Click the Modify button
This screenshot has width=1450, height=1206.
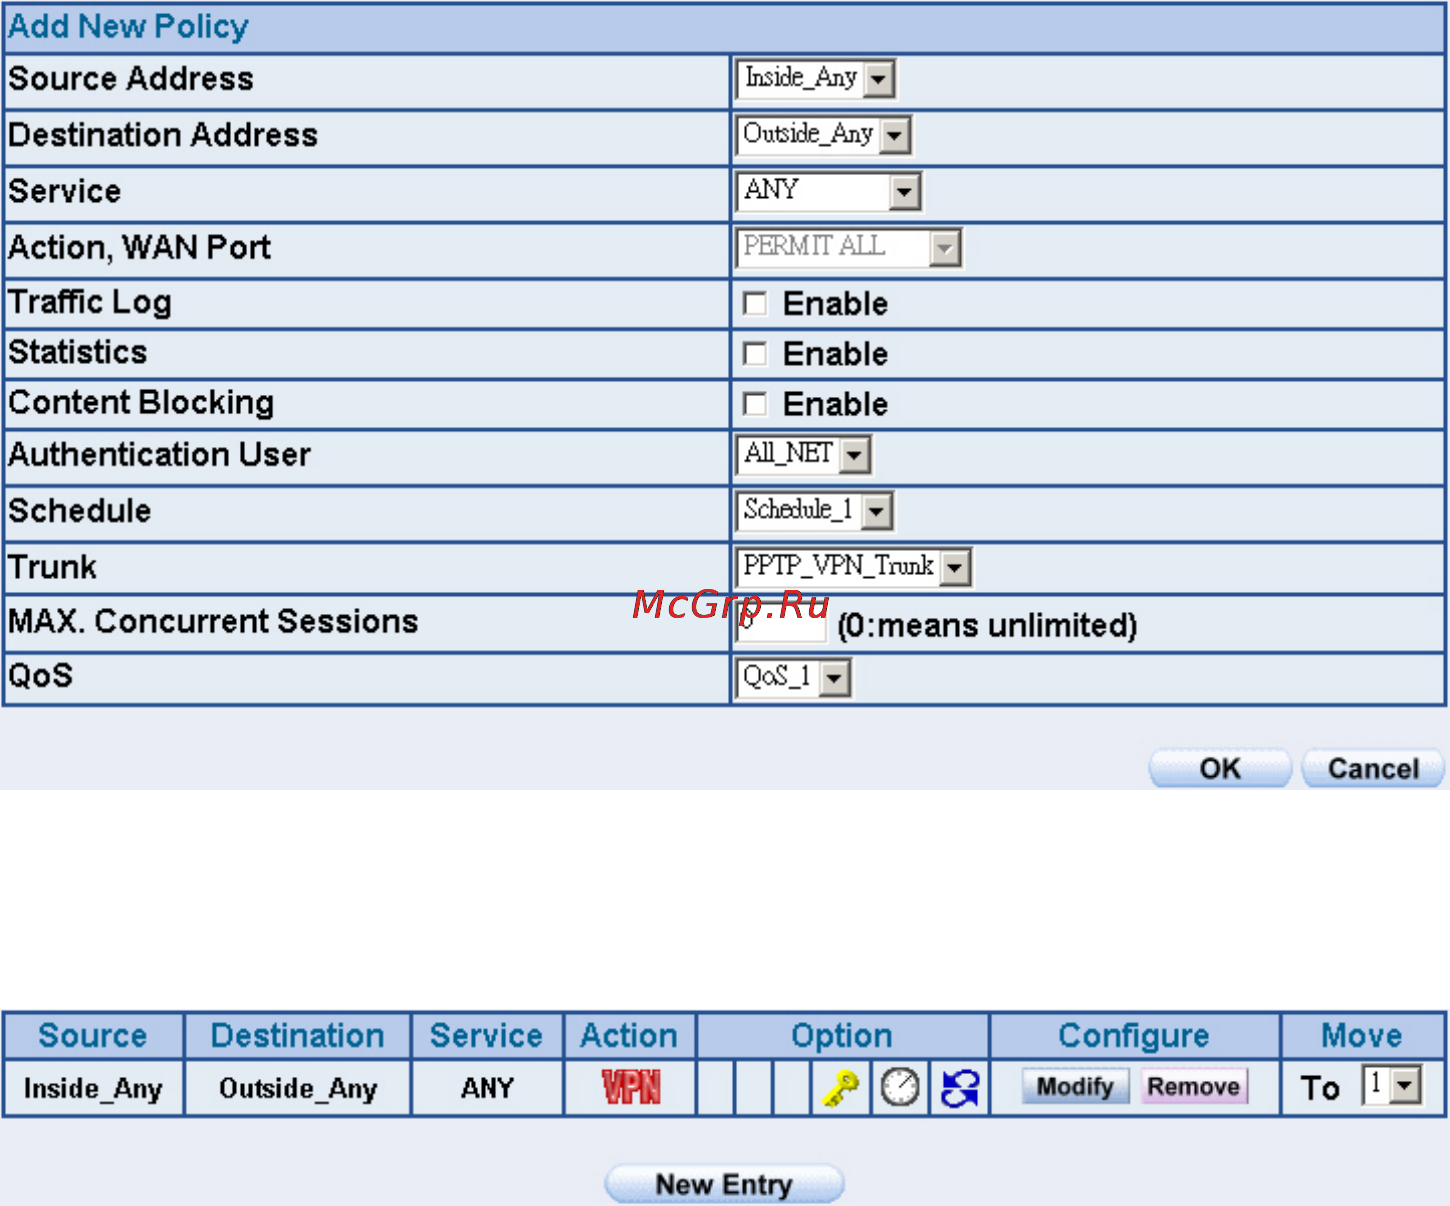coord(1075,1086)
